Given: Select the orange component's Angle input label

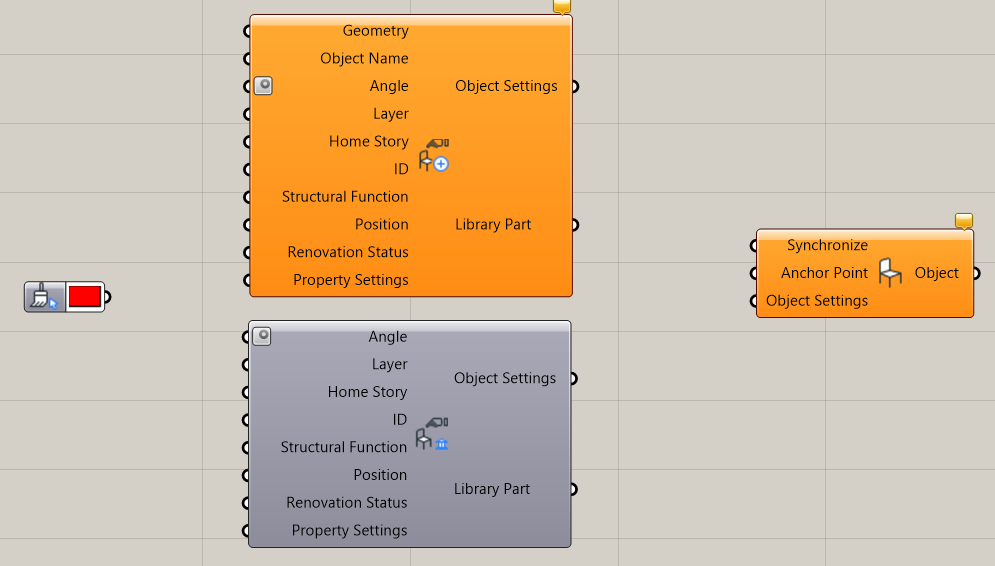Looking at the screenshot, I should pyautogui.click(x=389, y=86).
